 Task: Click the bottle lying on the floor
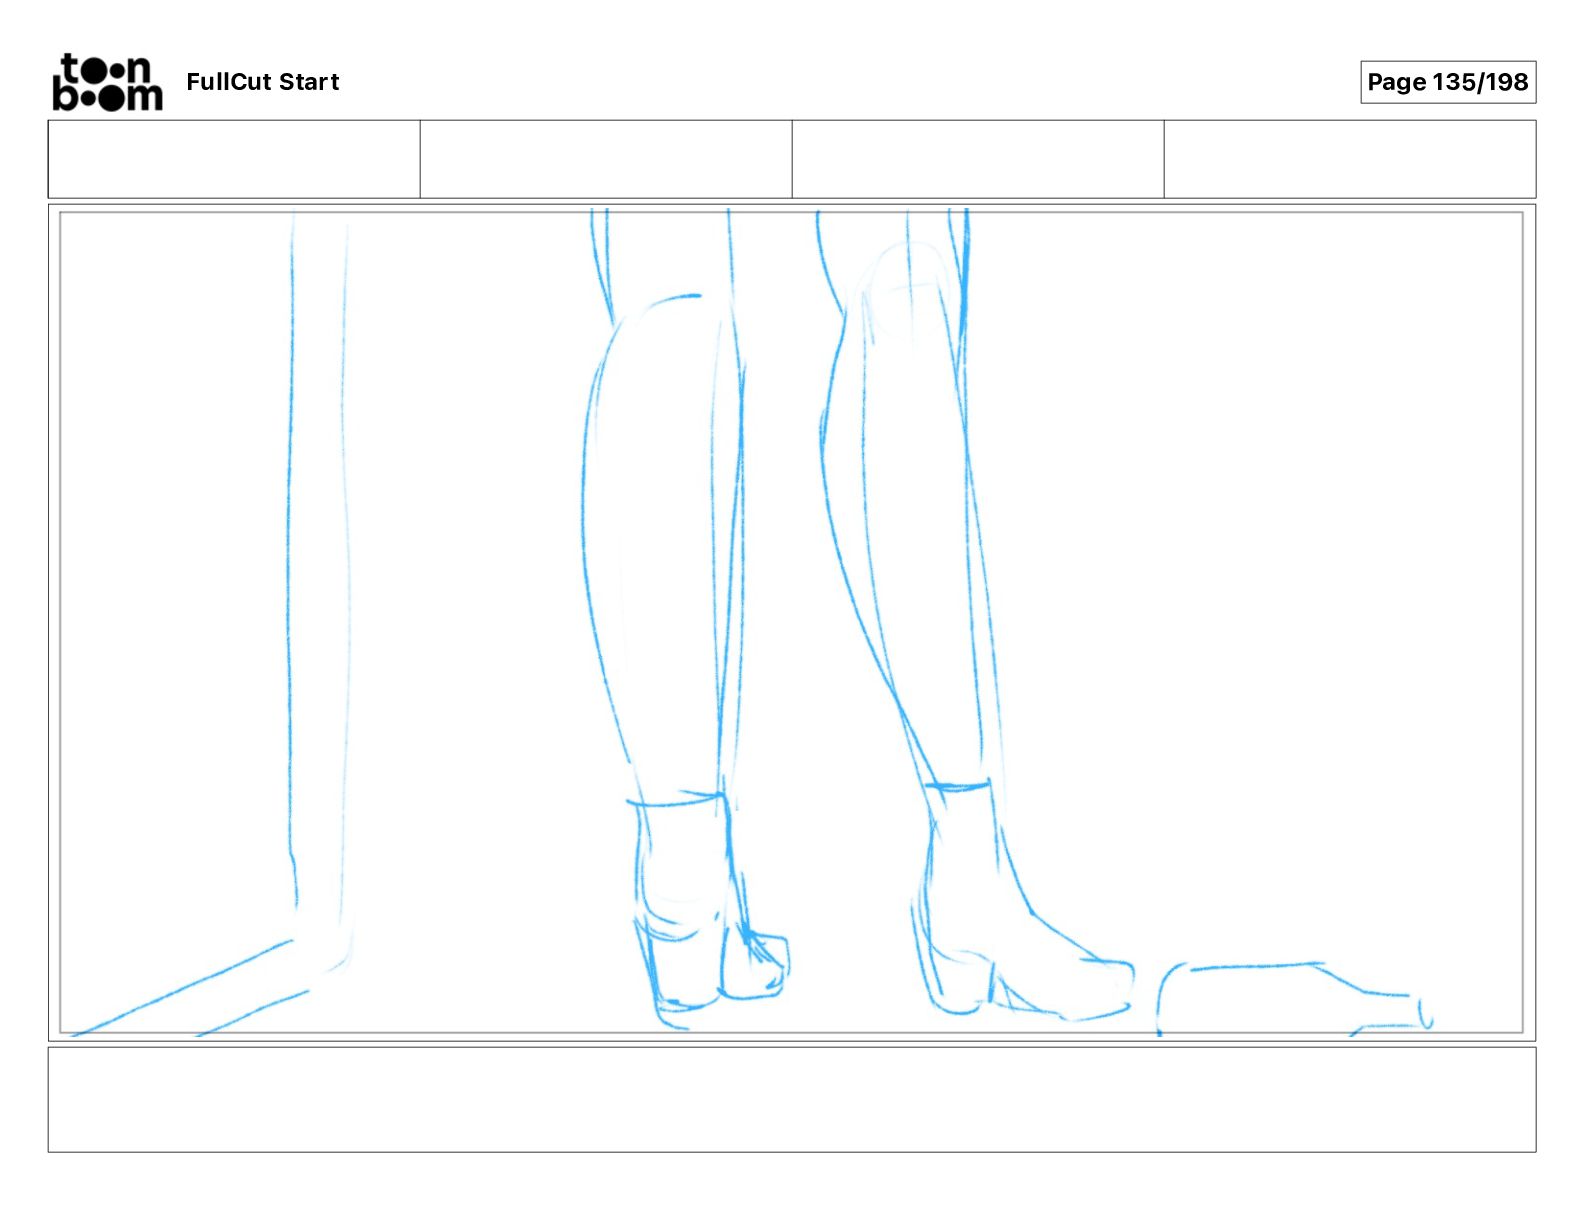click(x=1295, y=998)
